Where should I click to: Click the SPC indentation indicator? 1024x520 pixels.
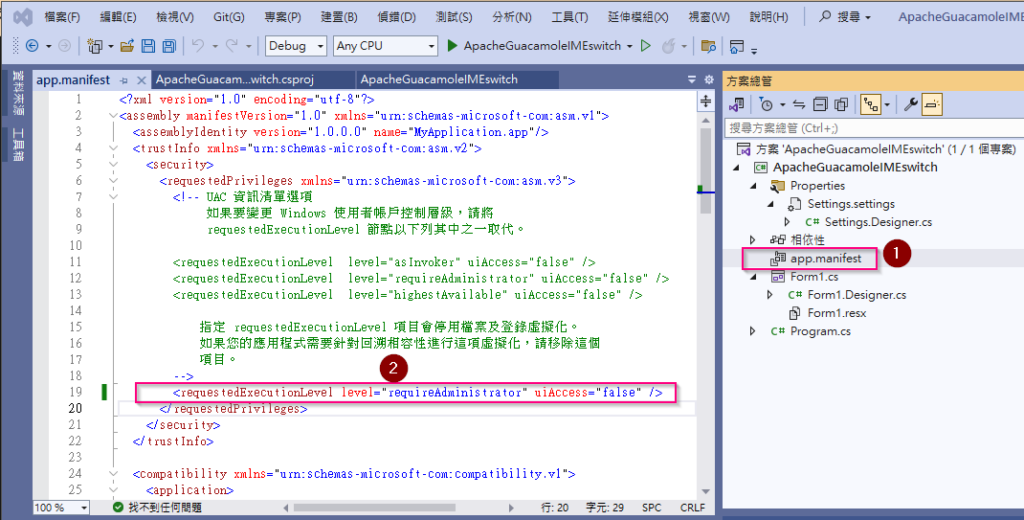click(652, 508)
